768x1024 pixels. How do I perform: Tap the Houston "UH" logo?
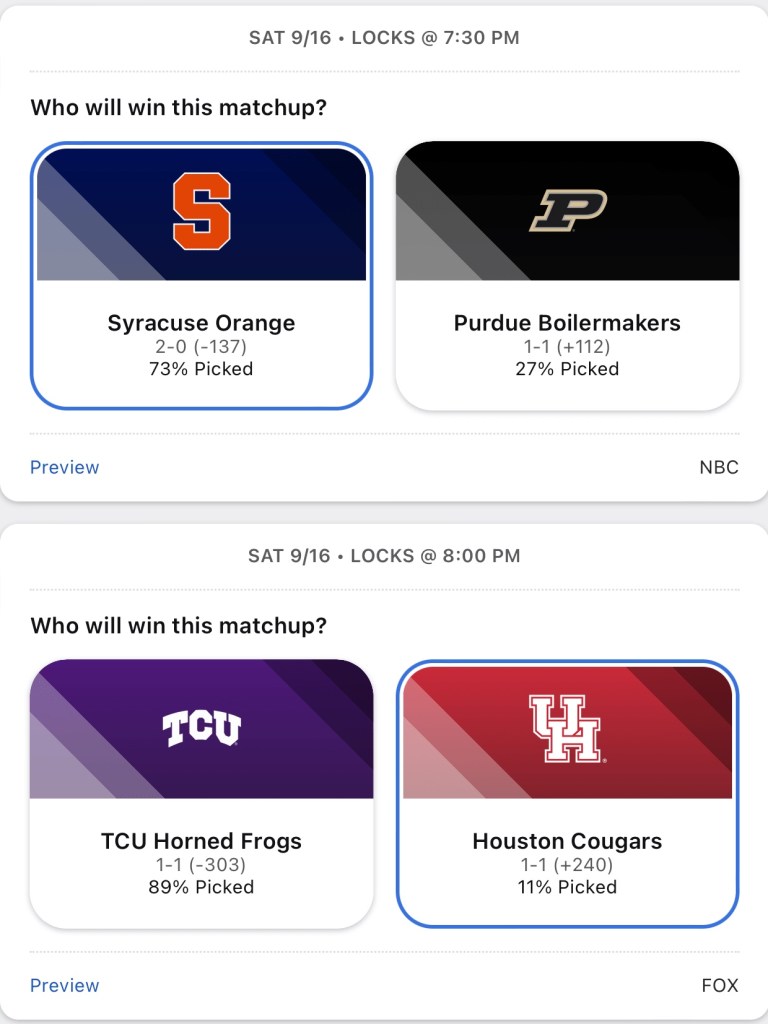567,729
